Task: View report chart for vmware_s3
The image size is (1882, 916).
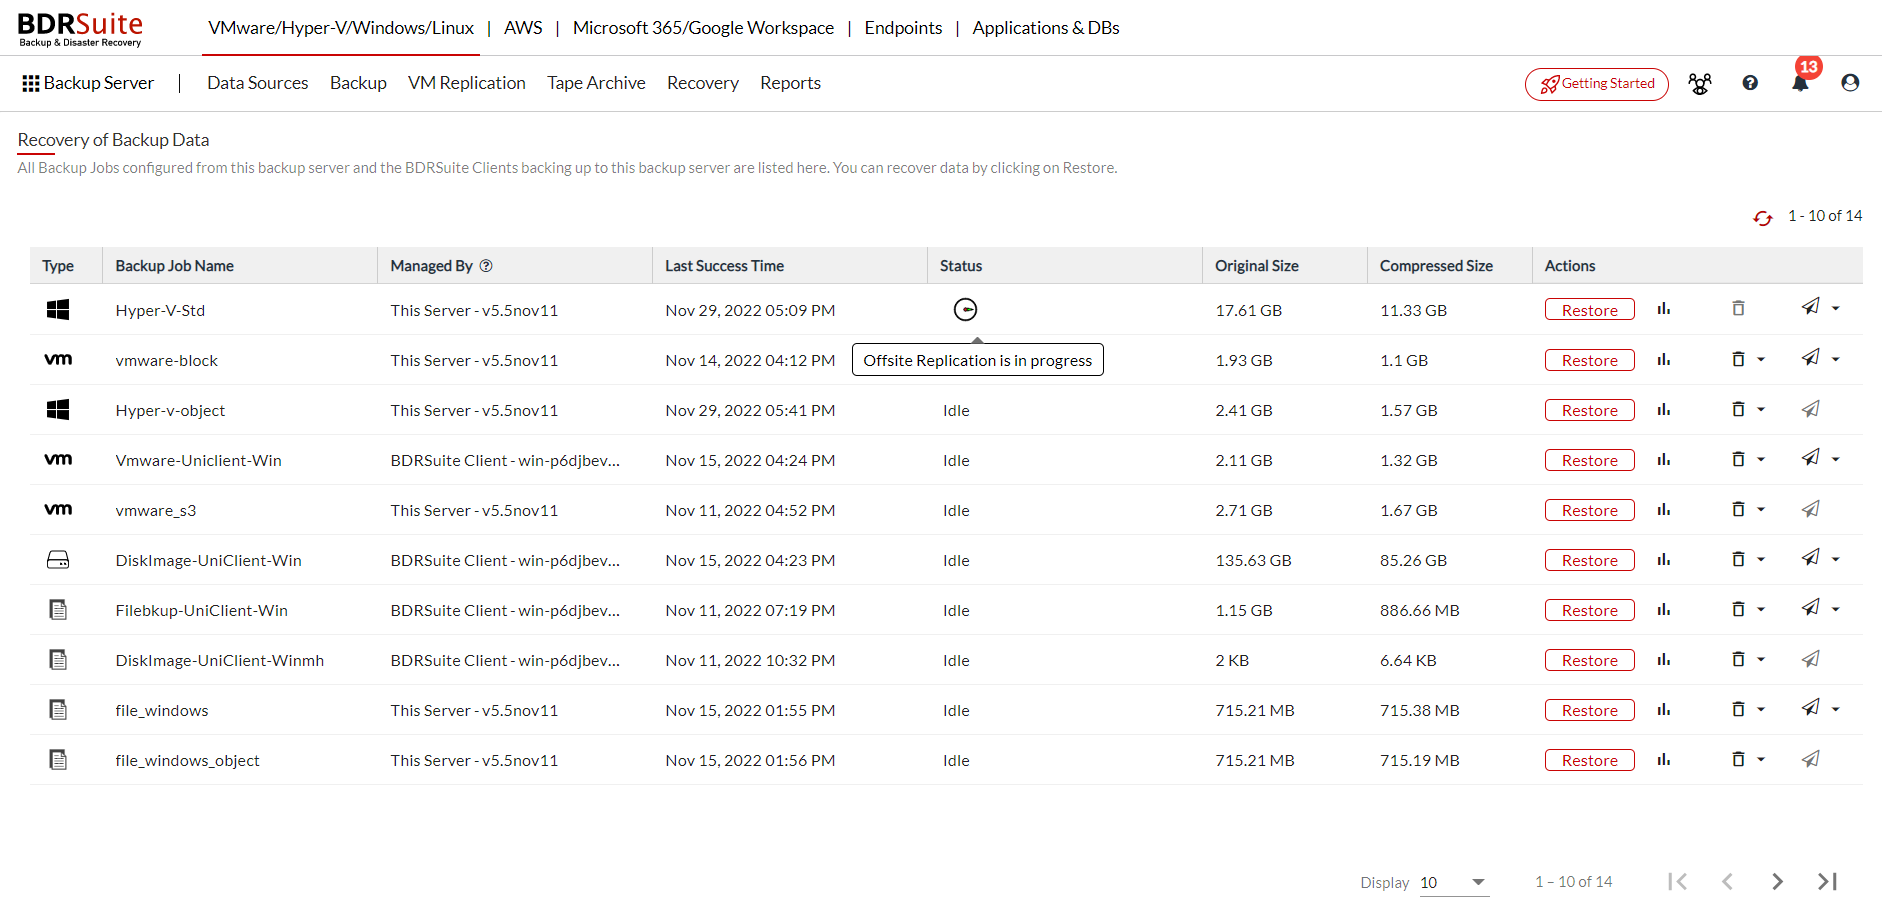Action: (x=1663, y=509)
